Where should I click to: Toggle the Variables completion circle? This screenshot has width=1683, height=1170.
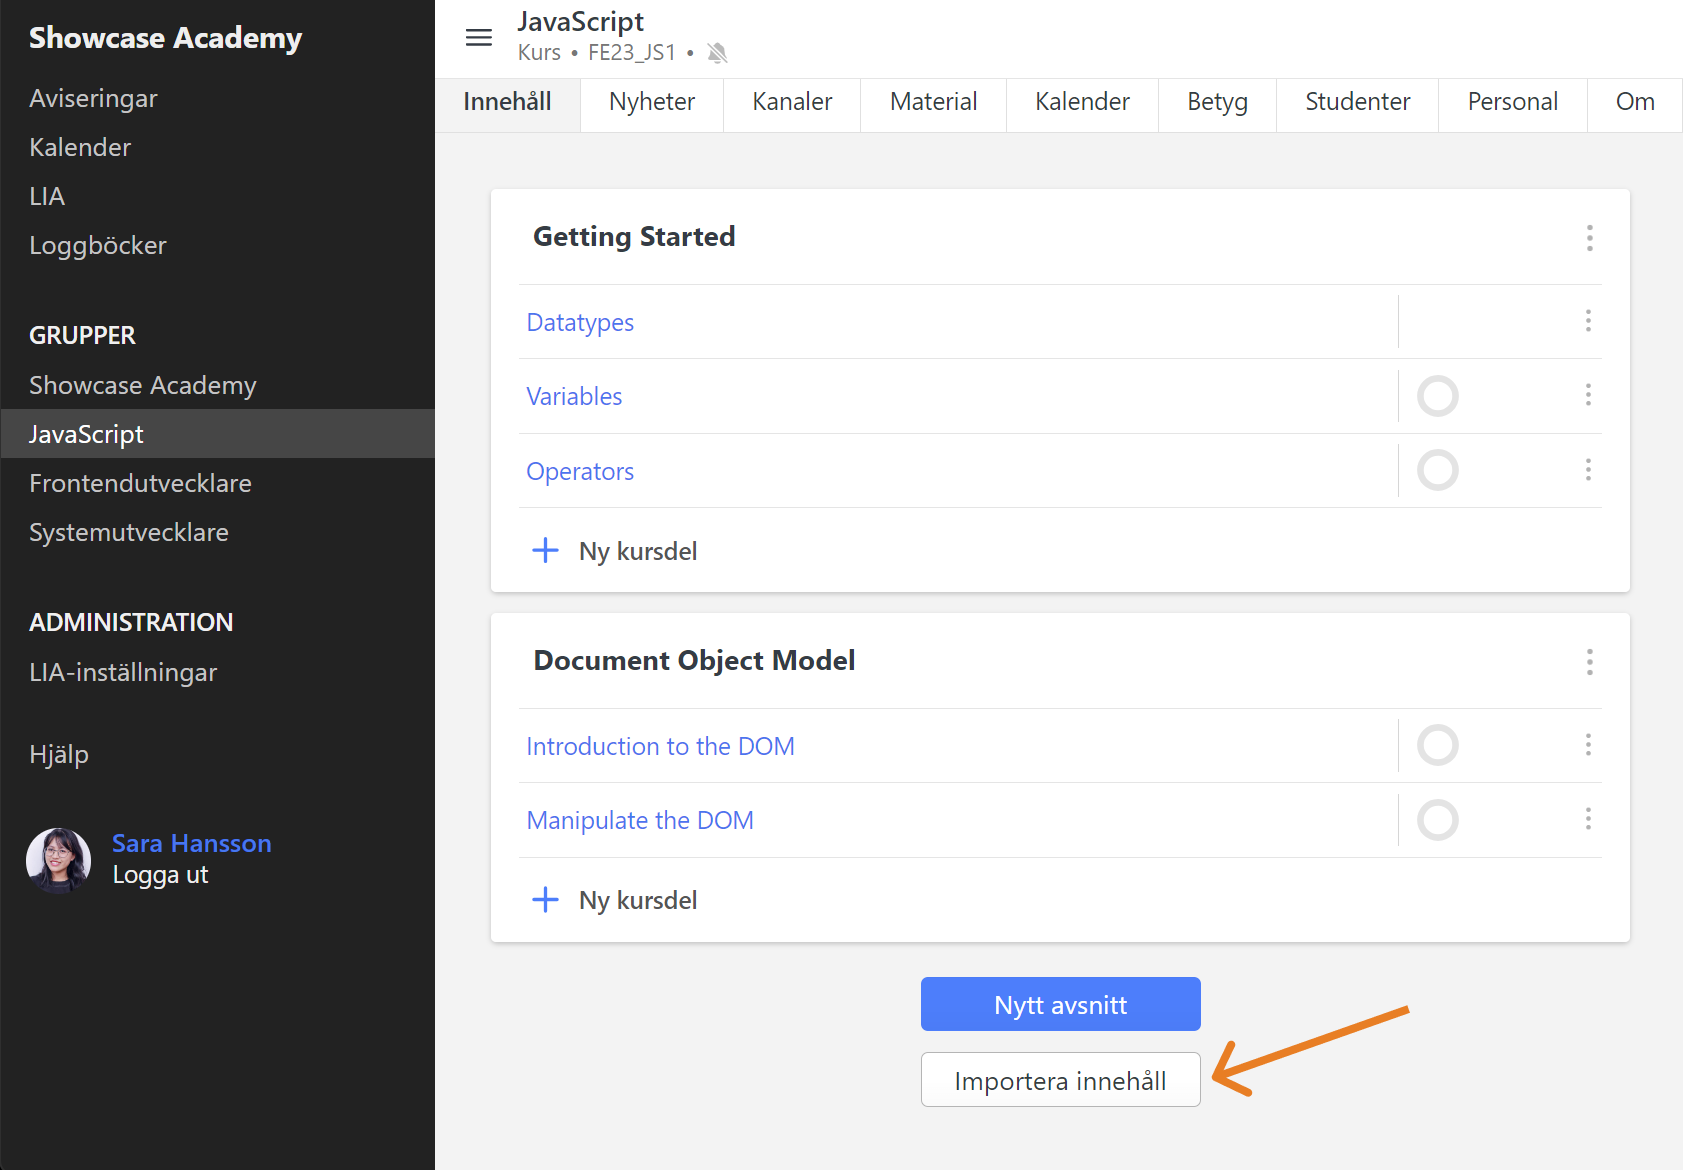[1437, 396]
